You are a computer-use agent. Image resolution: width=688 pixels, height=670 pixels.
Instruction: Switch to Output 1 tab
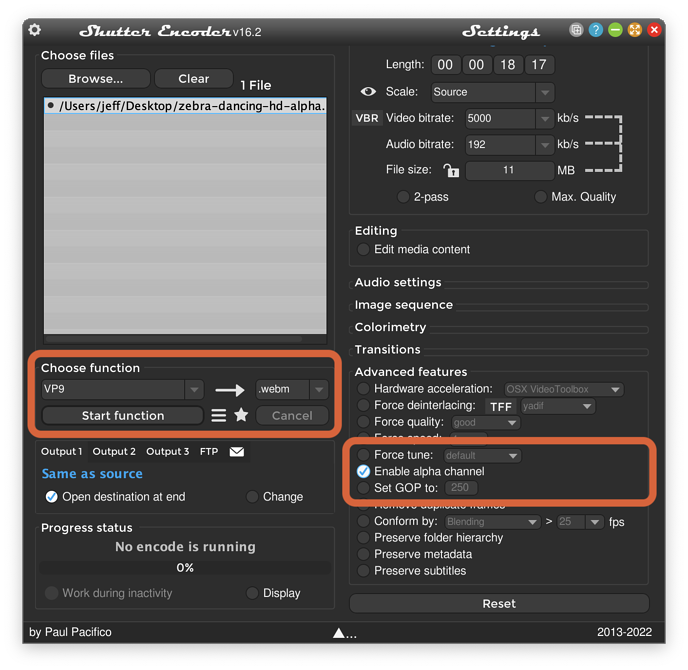coord(61,451)
